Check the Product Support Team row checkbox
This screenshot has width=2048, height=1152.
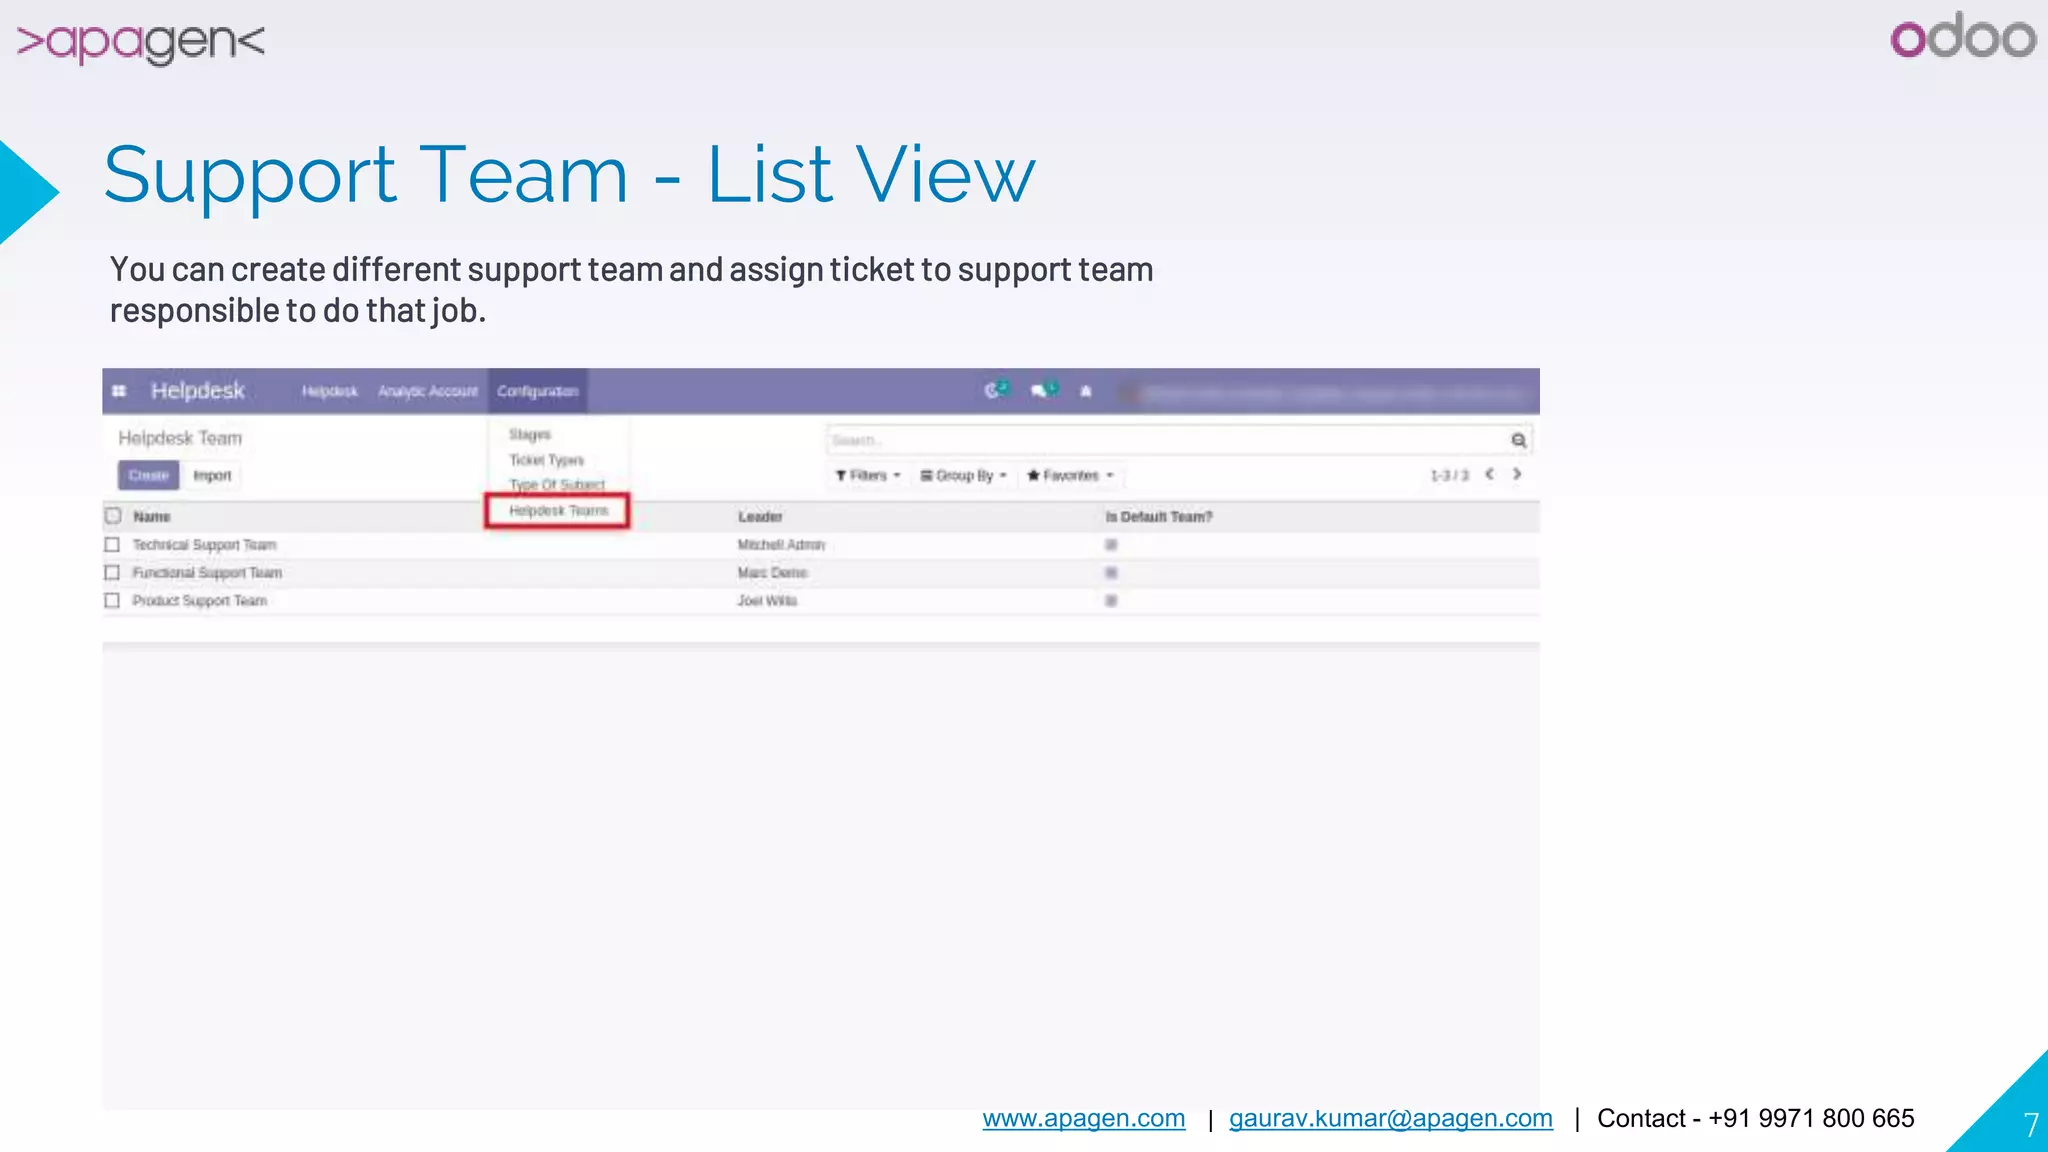(x=112, y=601)
